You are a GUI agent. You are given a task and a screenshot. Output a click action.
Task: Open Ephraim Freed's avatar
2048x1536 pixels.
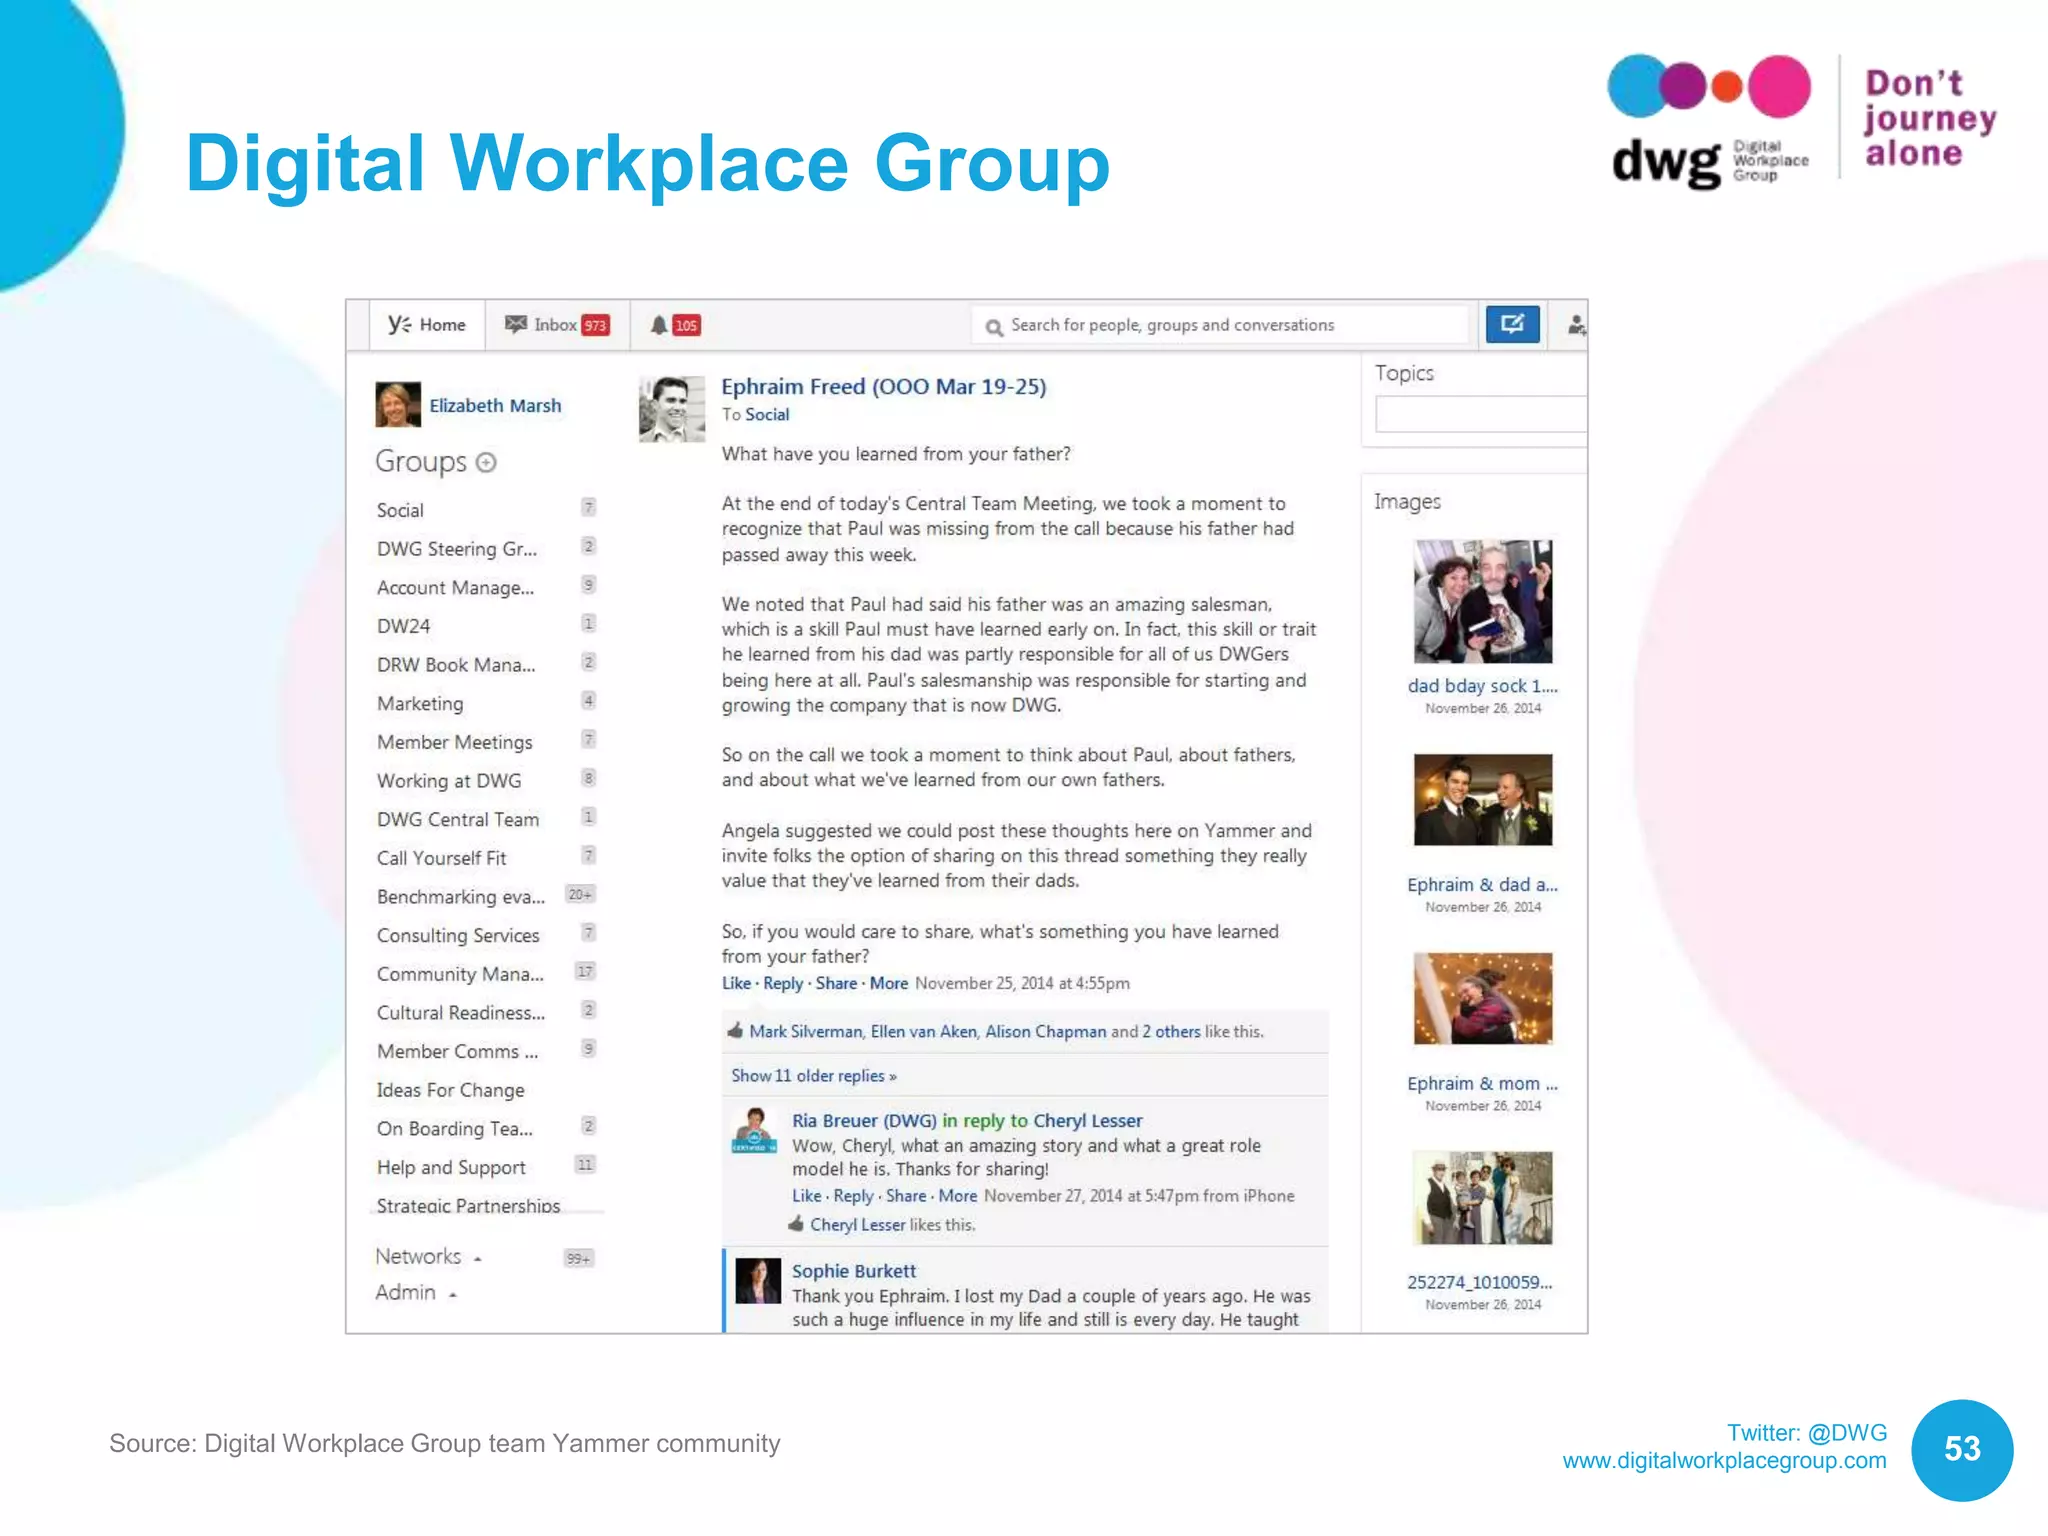pos(672,409)
